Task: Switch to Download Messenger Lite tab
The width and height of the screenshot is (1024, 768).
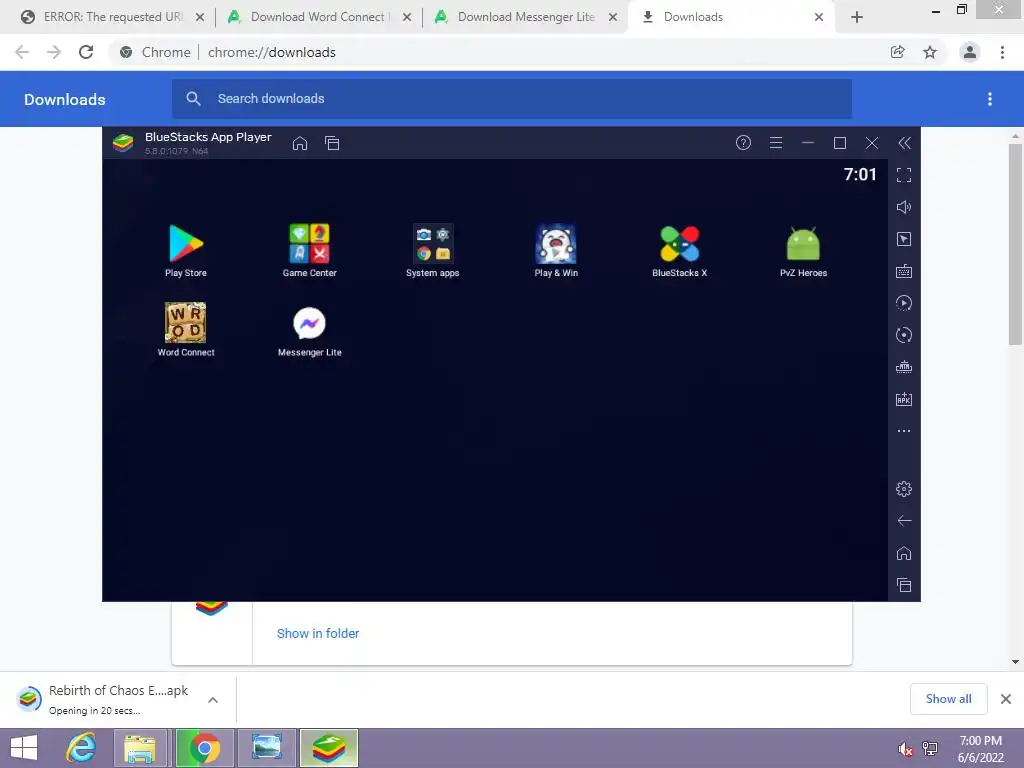Action: tap(525, 17)
